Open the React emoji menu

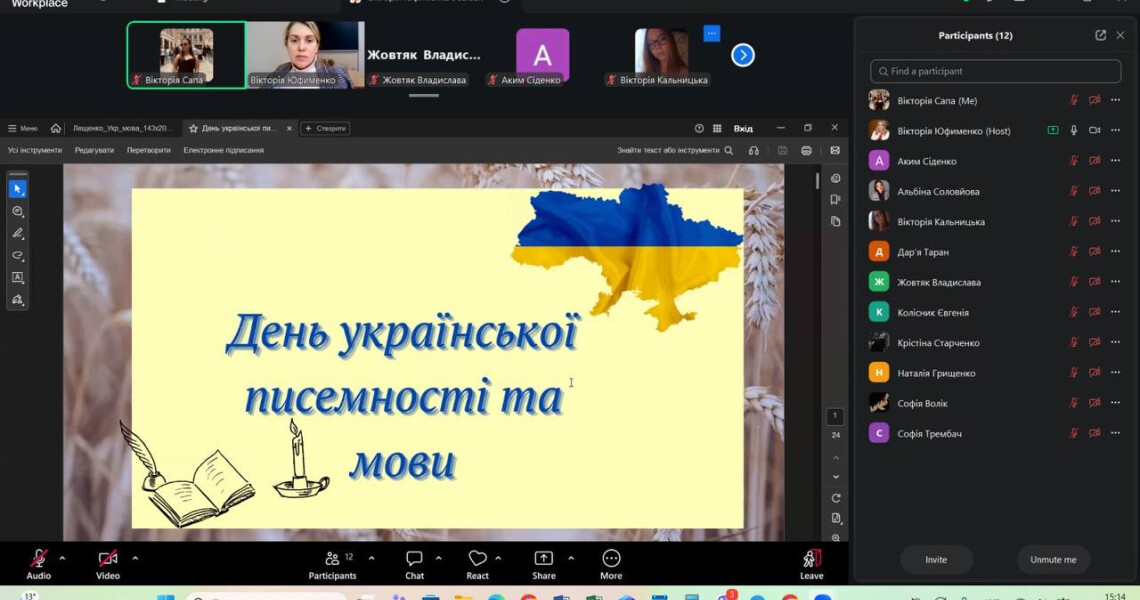tap(478, 564)
